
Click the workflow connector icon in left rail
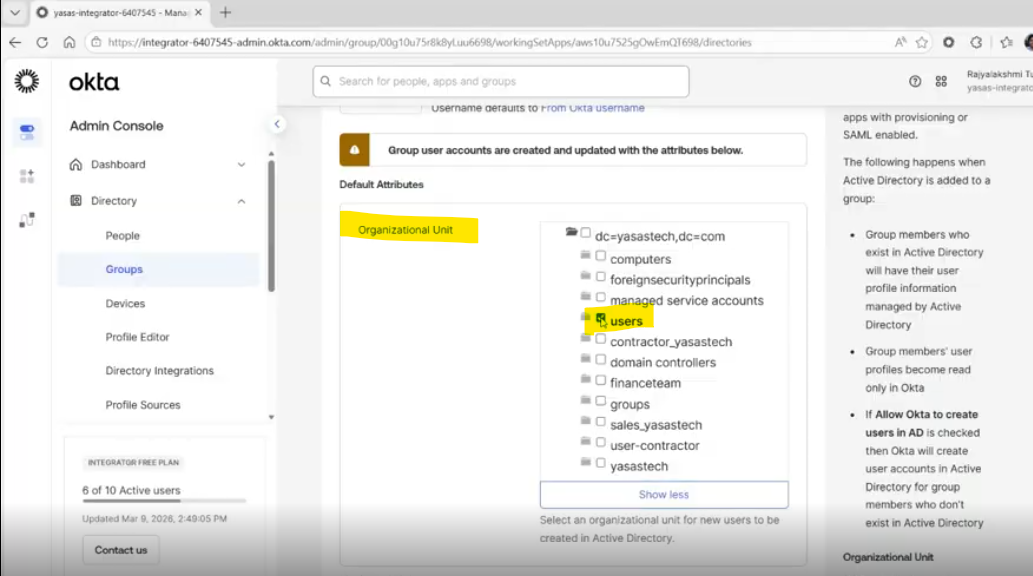27,220
